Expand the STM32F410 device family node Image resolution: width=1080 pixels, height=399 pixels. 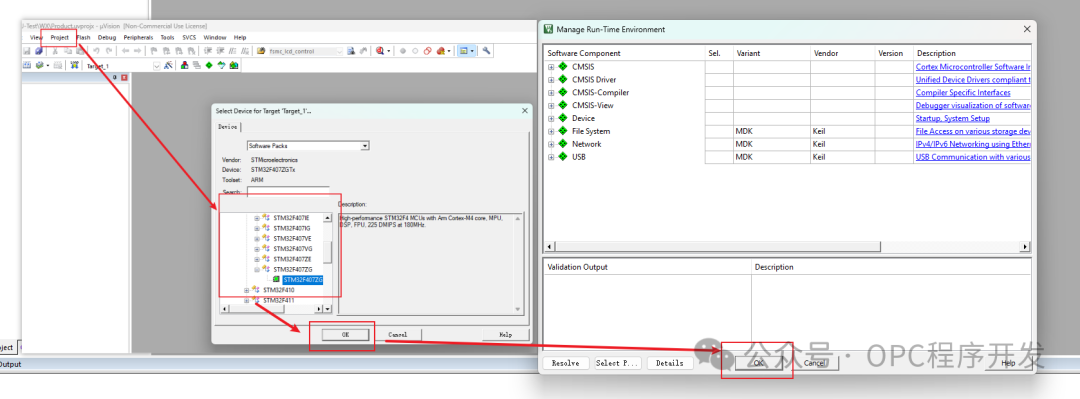tap(247, 290)
